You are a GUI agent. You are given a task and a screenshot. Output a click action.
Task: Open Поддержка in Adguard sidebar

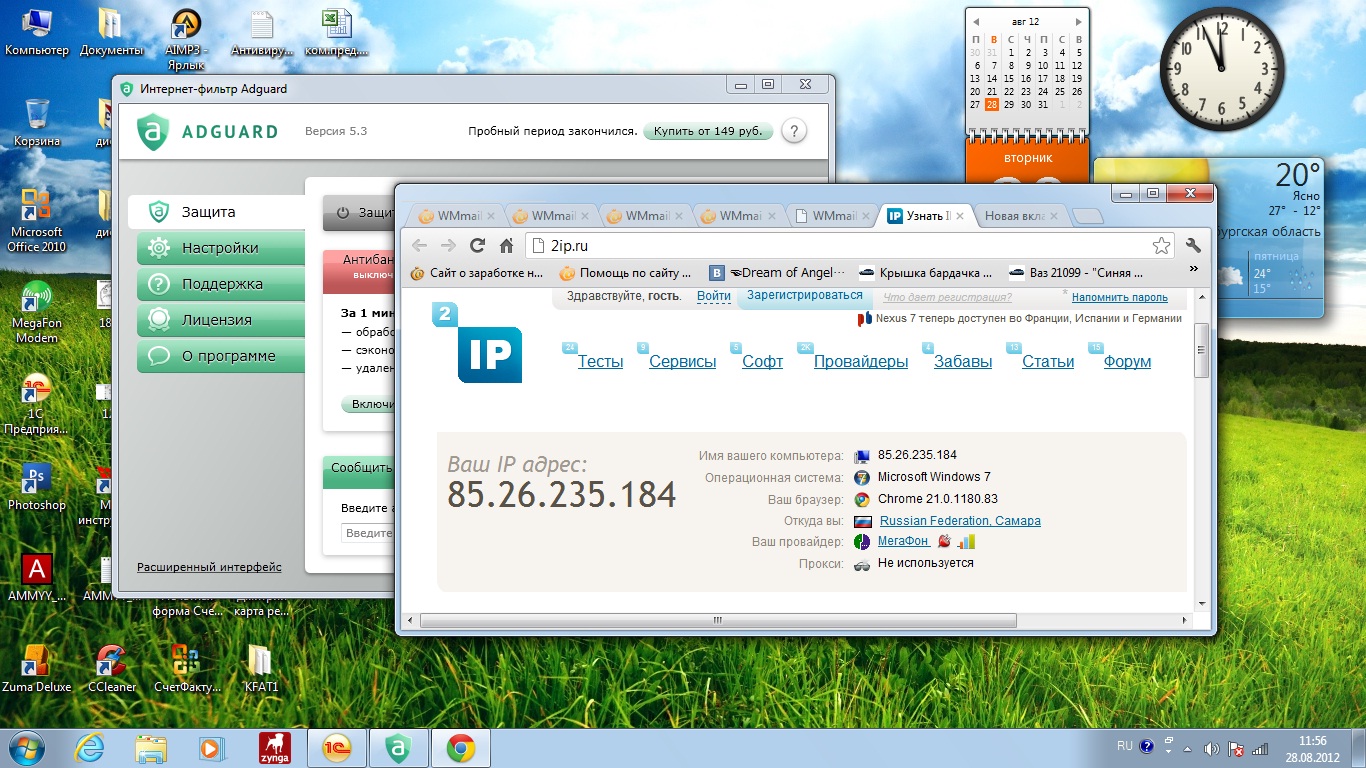(x=220, y=284)
